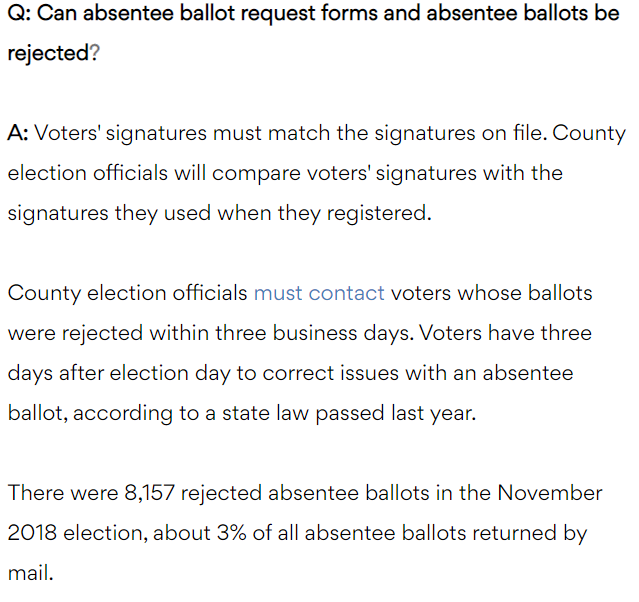Click the word "must" in the blue link
This screenshot has width=639, height=602.
click(x=278, y=293)
